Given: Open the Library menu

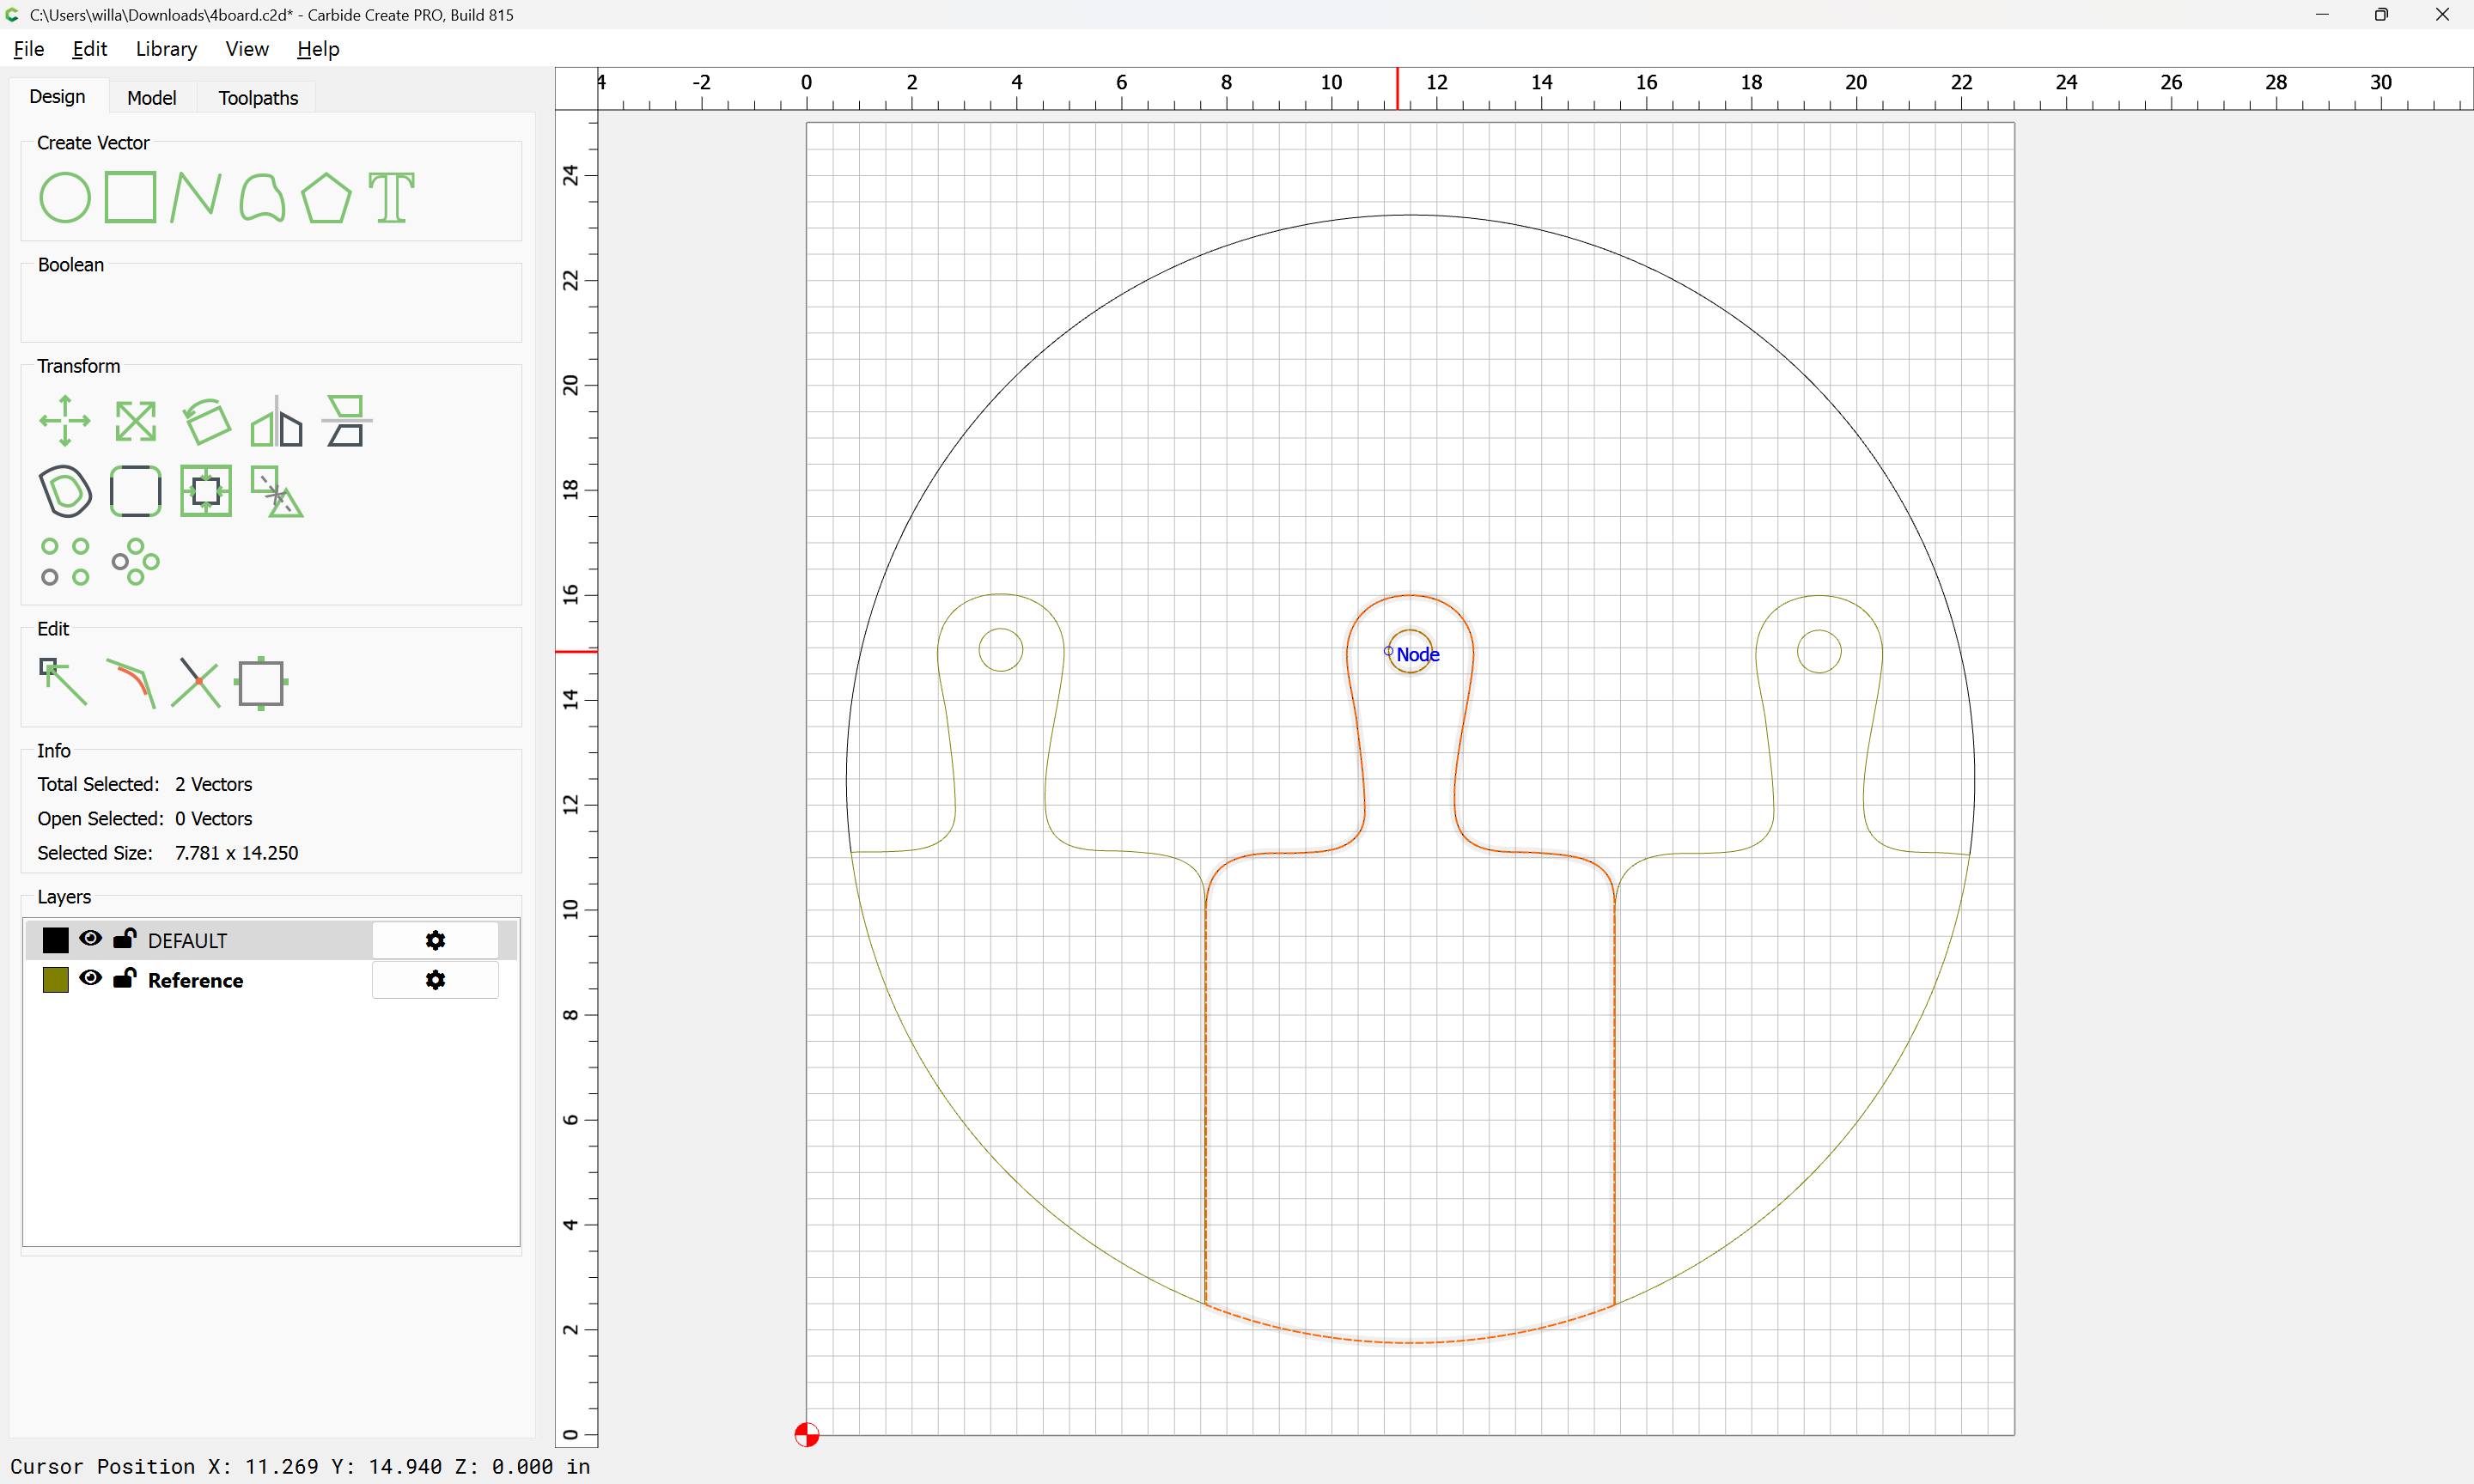Looking at the screenshot, I should [166, 49].
